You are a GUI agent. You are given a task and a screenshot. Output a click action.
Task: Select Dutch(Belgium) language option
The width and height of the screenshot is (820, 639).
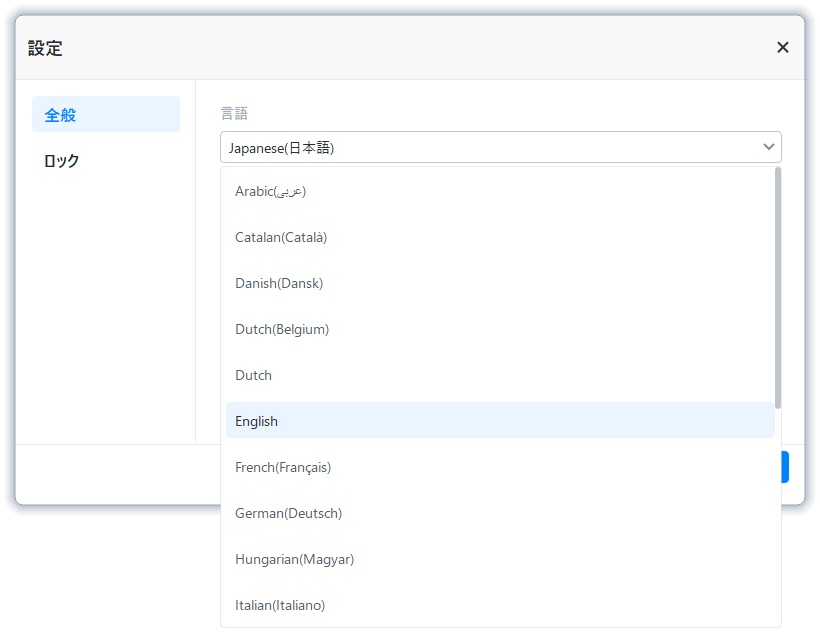[x=500, y=329]
